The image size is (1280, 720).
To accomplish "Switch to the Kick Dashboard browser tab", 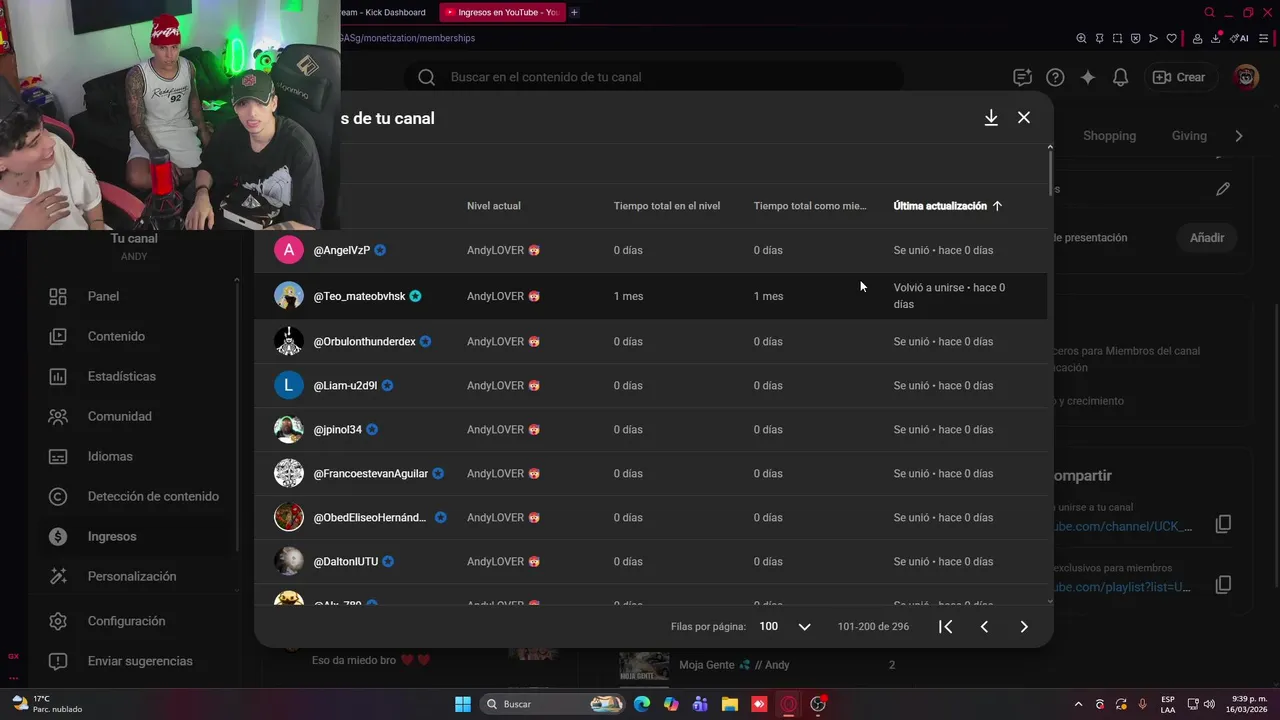I will (x=384, y=12).
